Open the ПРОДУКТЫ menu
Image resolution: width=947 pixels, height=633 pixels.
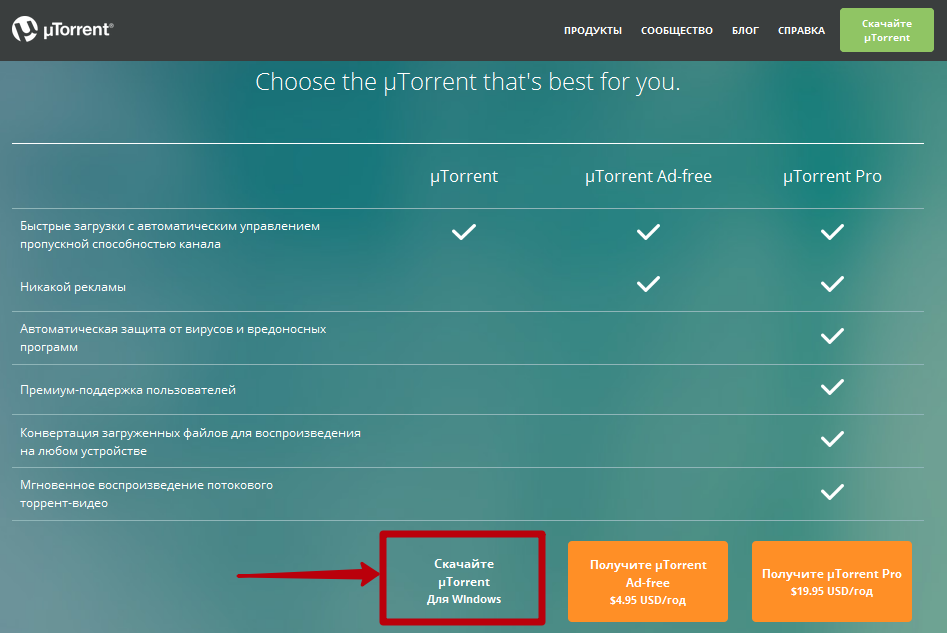tap(592, 30)
